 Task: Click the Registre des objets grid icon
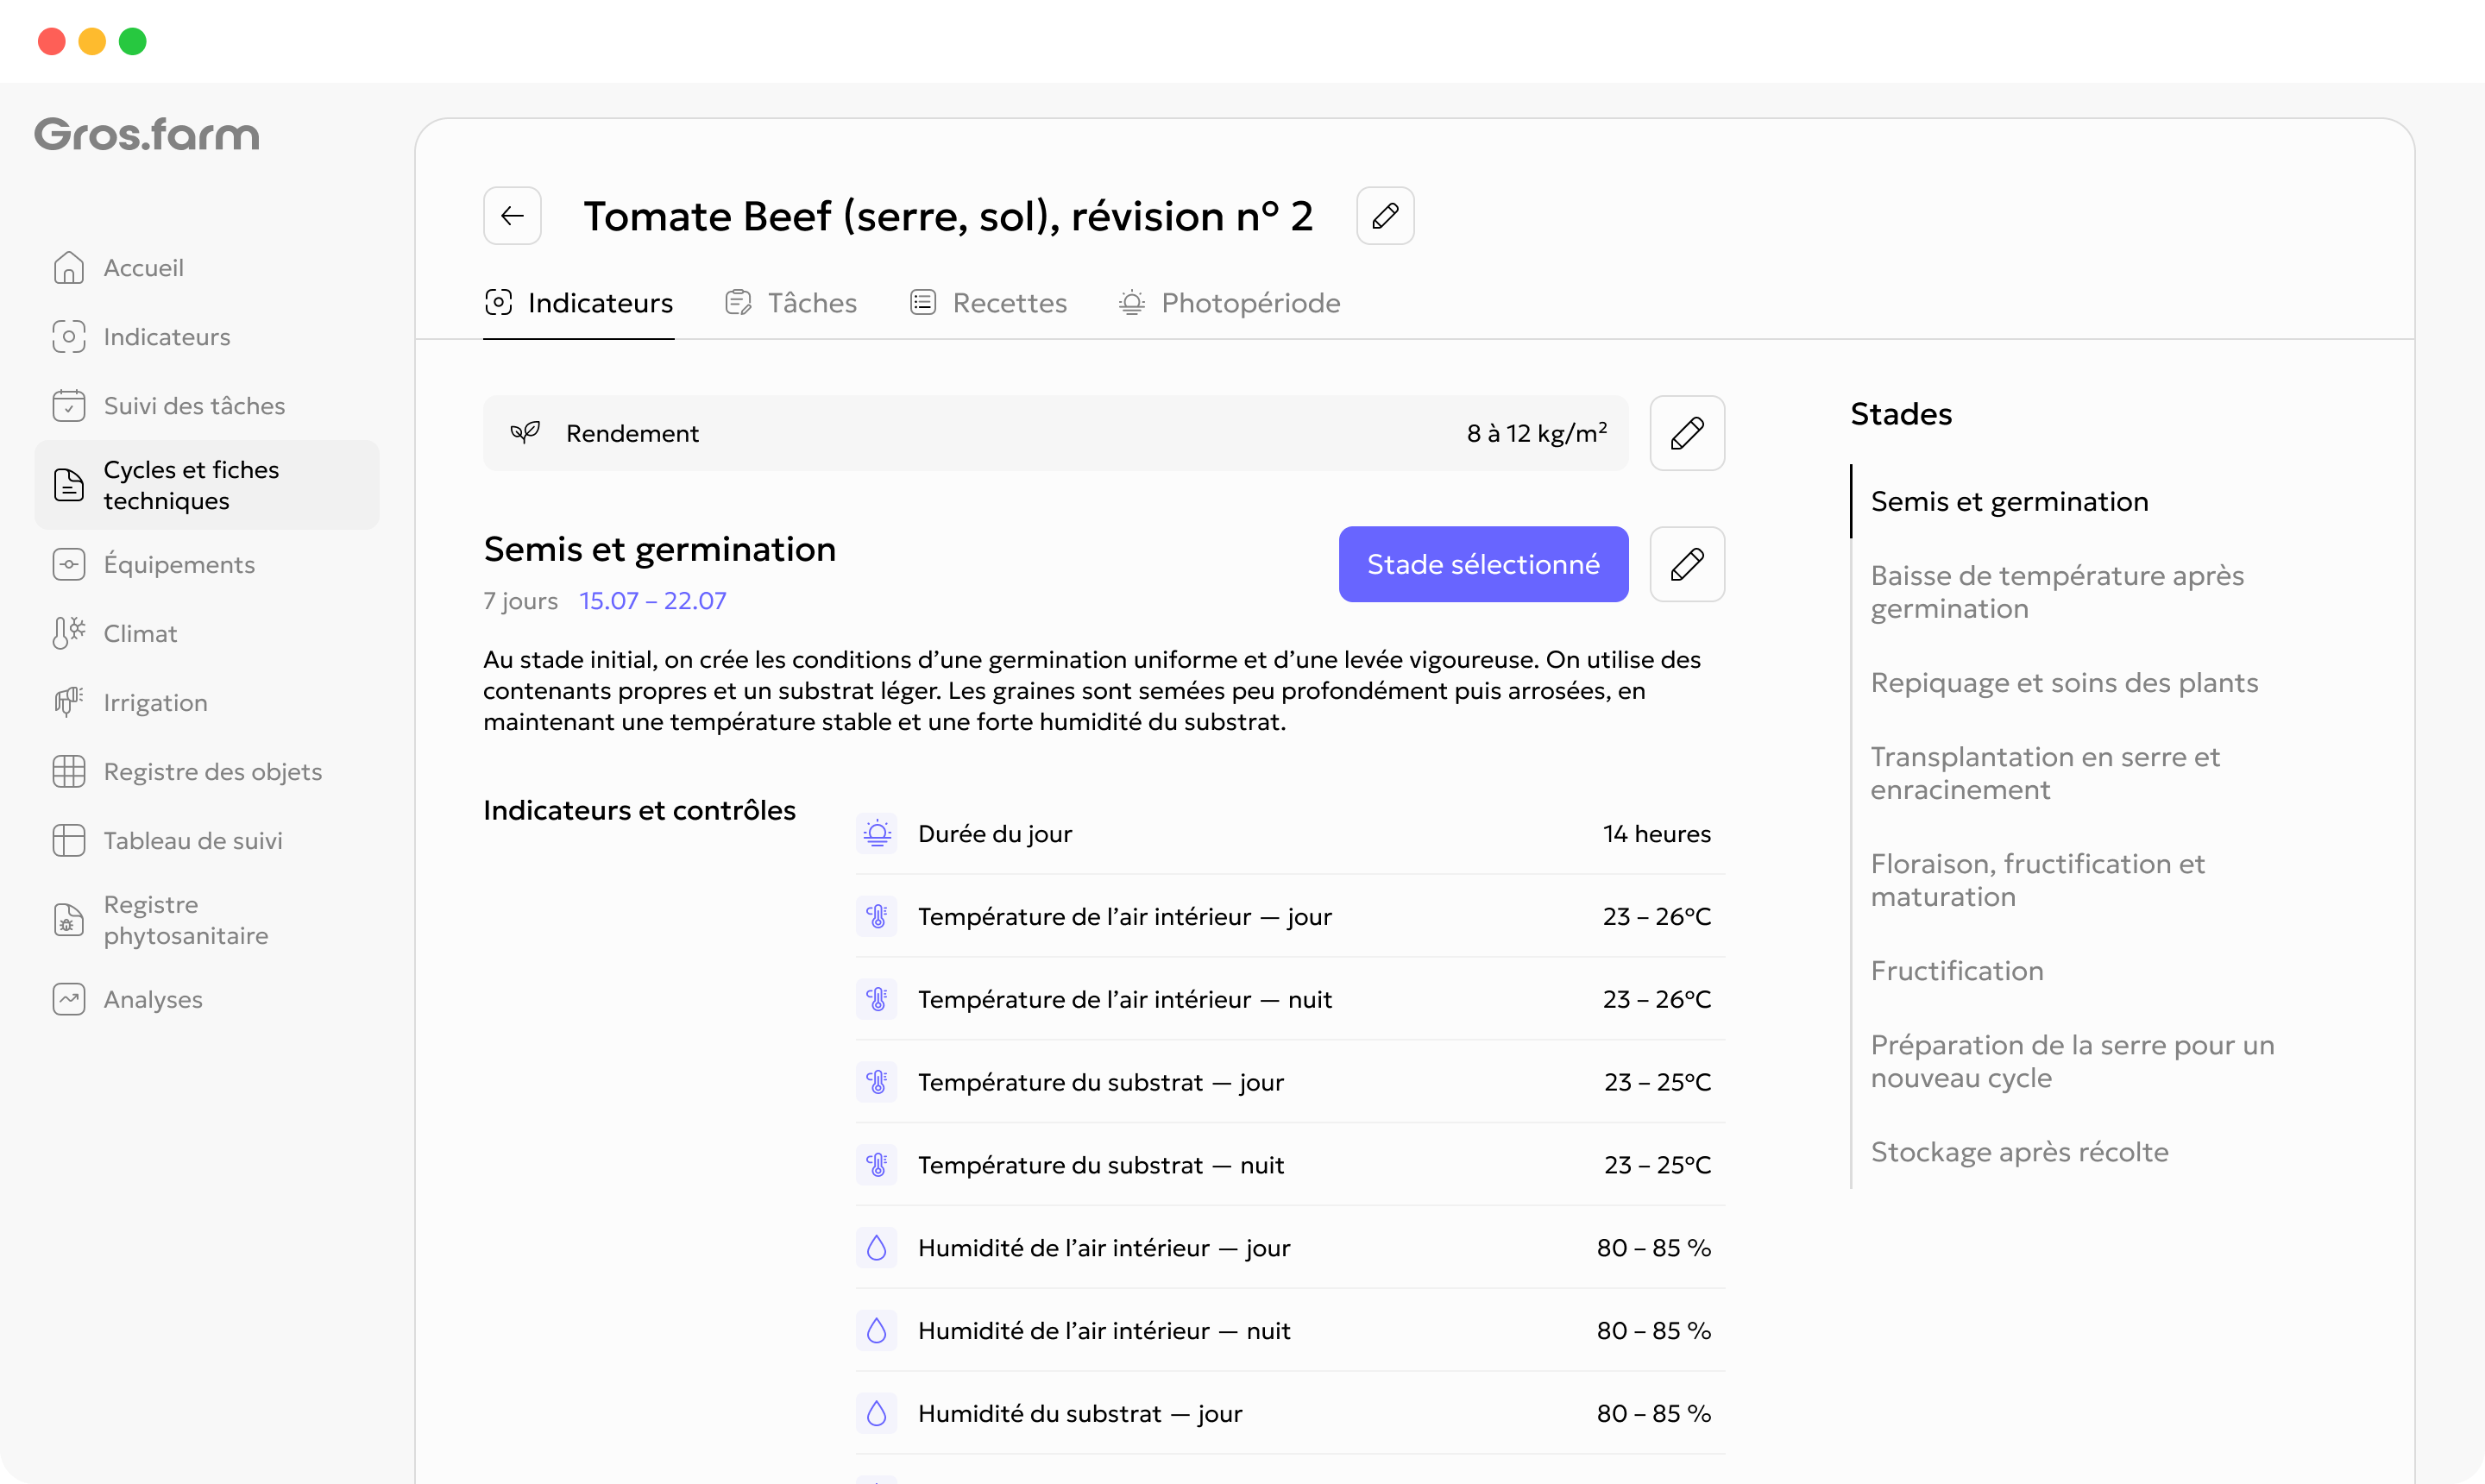tap(68, 772)
